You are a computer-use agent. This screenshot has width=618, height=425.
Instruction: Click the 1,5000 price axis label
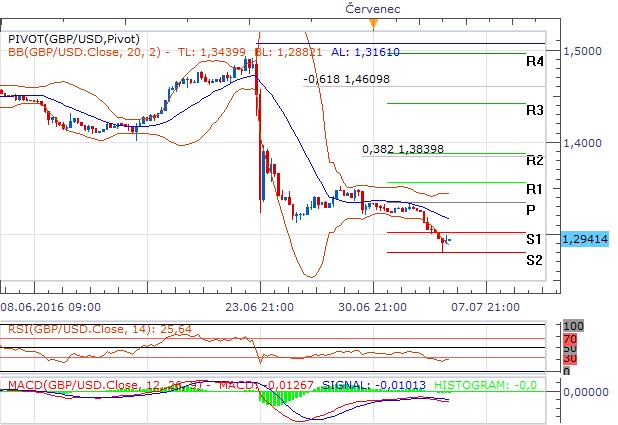click(x=583, y=51)
